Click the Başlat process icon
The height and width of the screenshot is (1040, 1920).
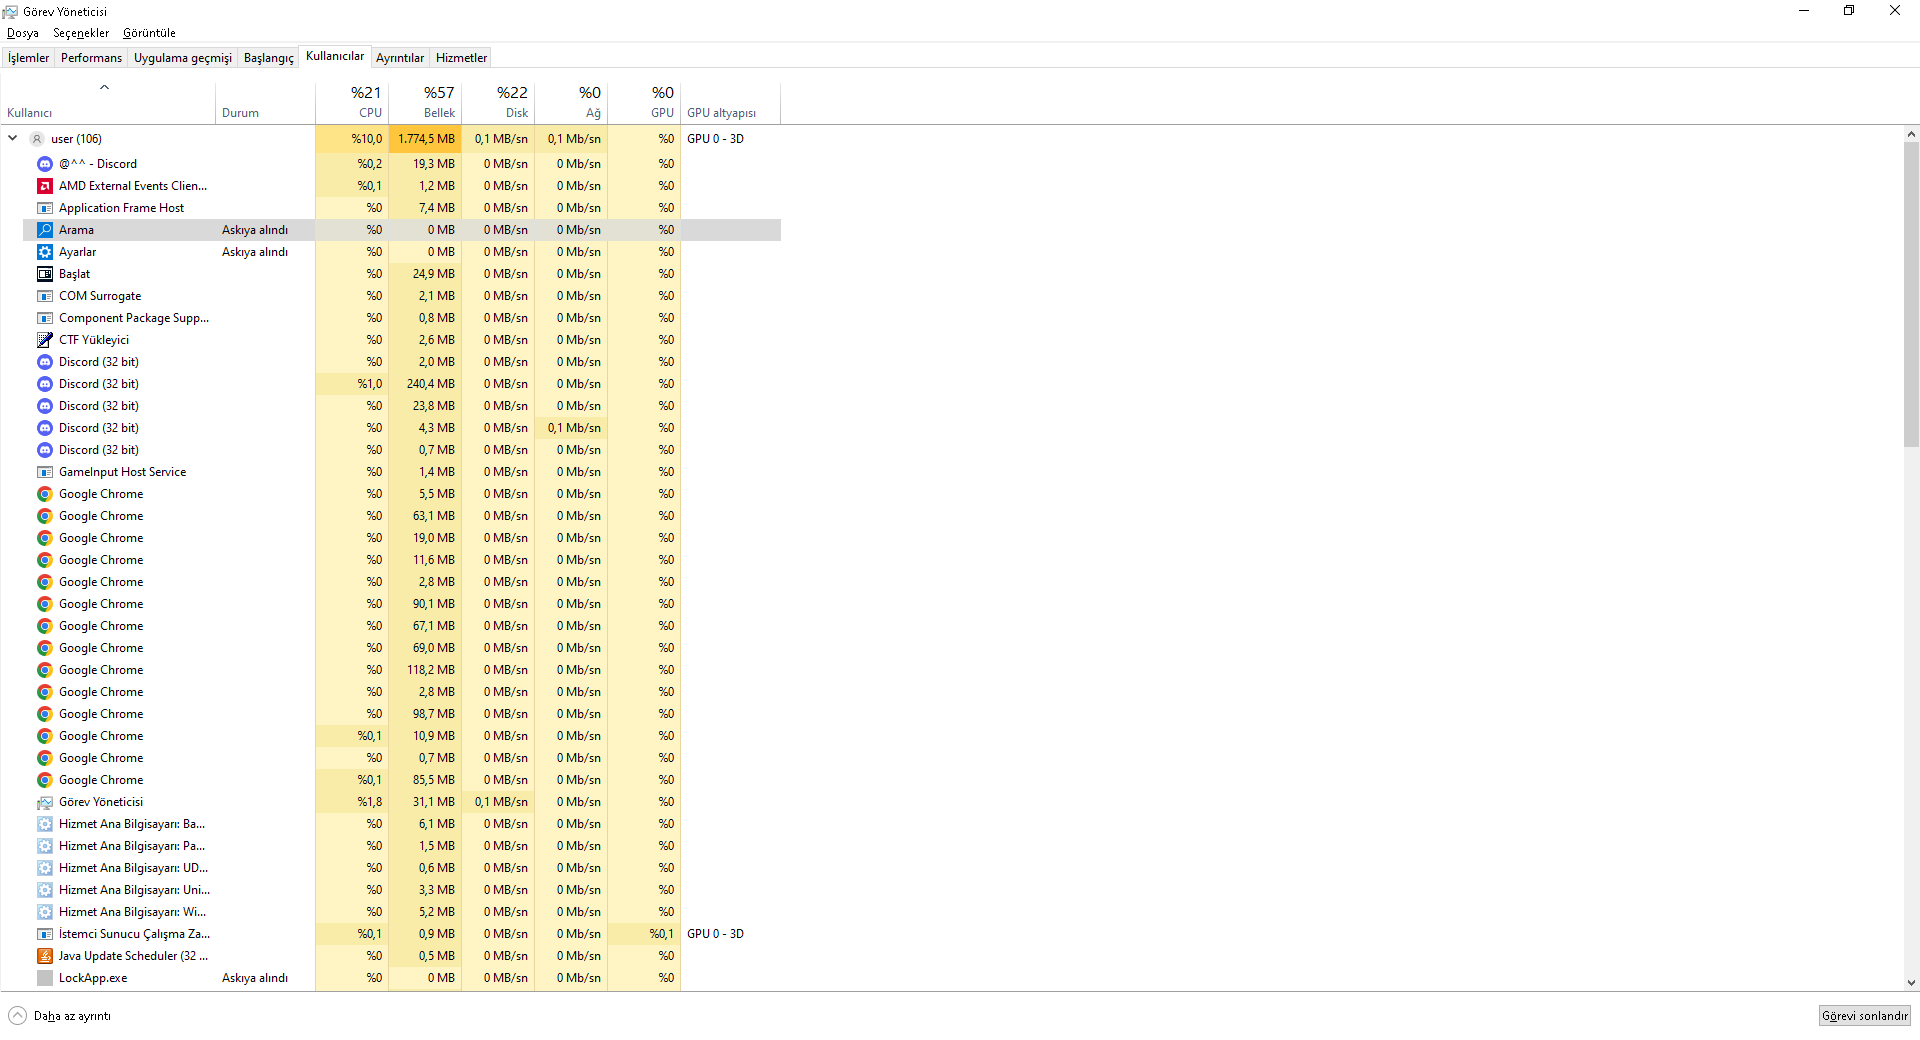click(45, 274)
